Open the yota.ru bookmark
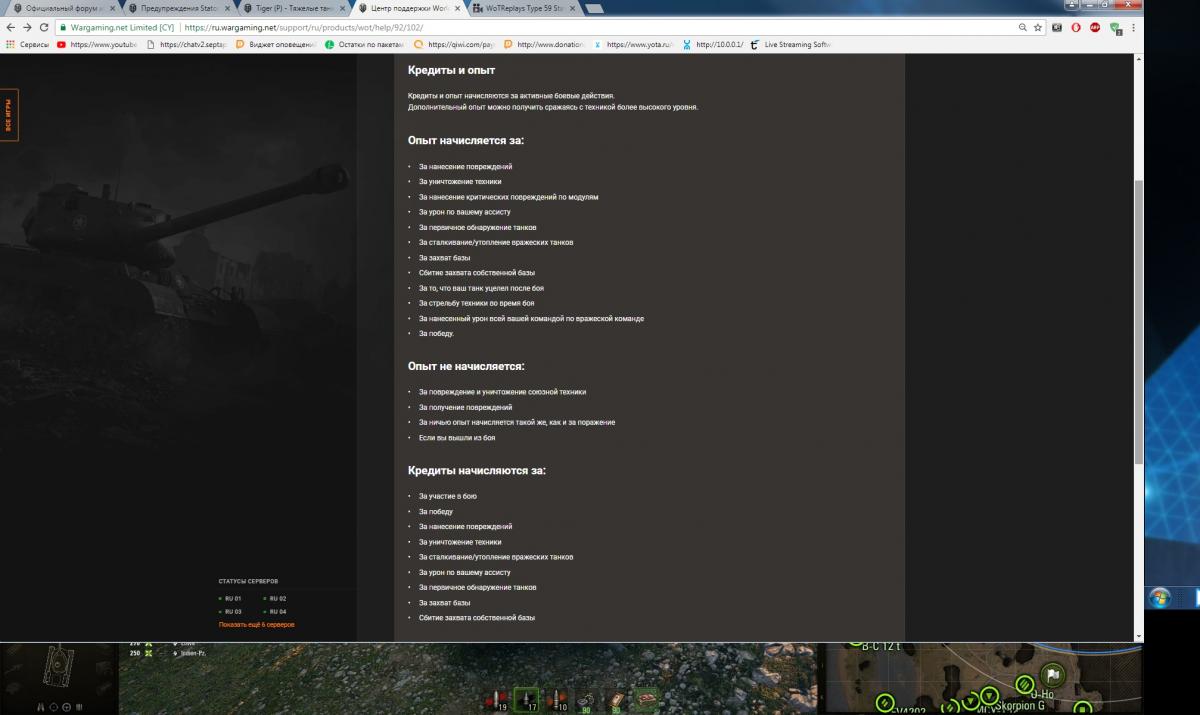The image size is (1200, 715). [x=634, y=45]
